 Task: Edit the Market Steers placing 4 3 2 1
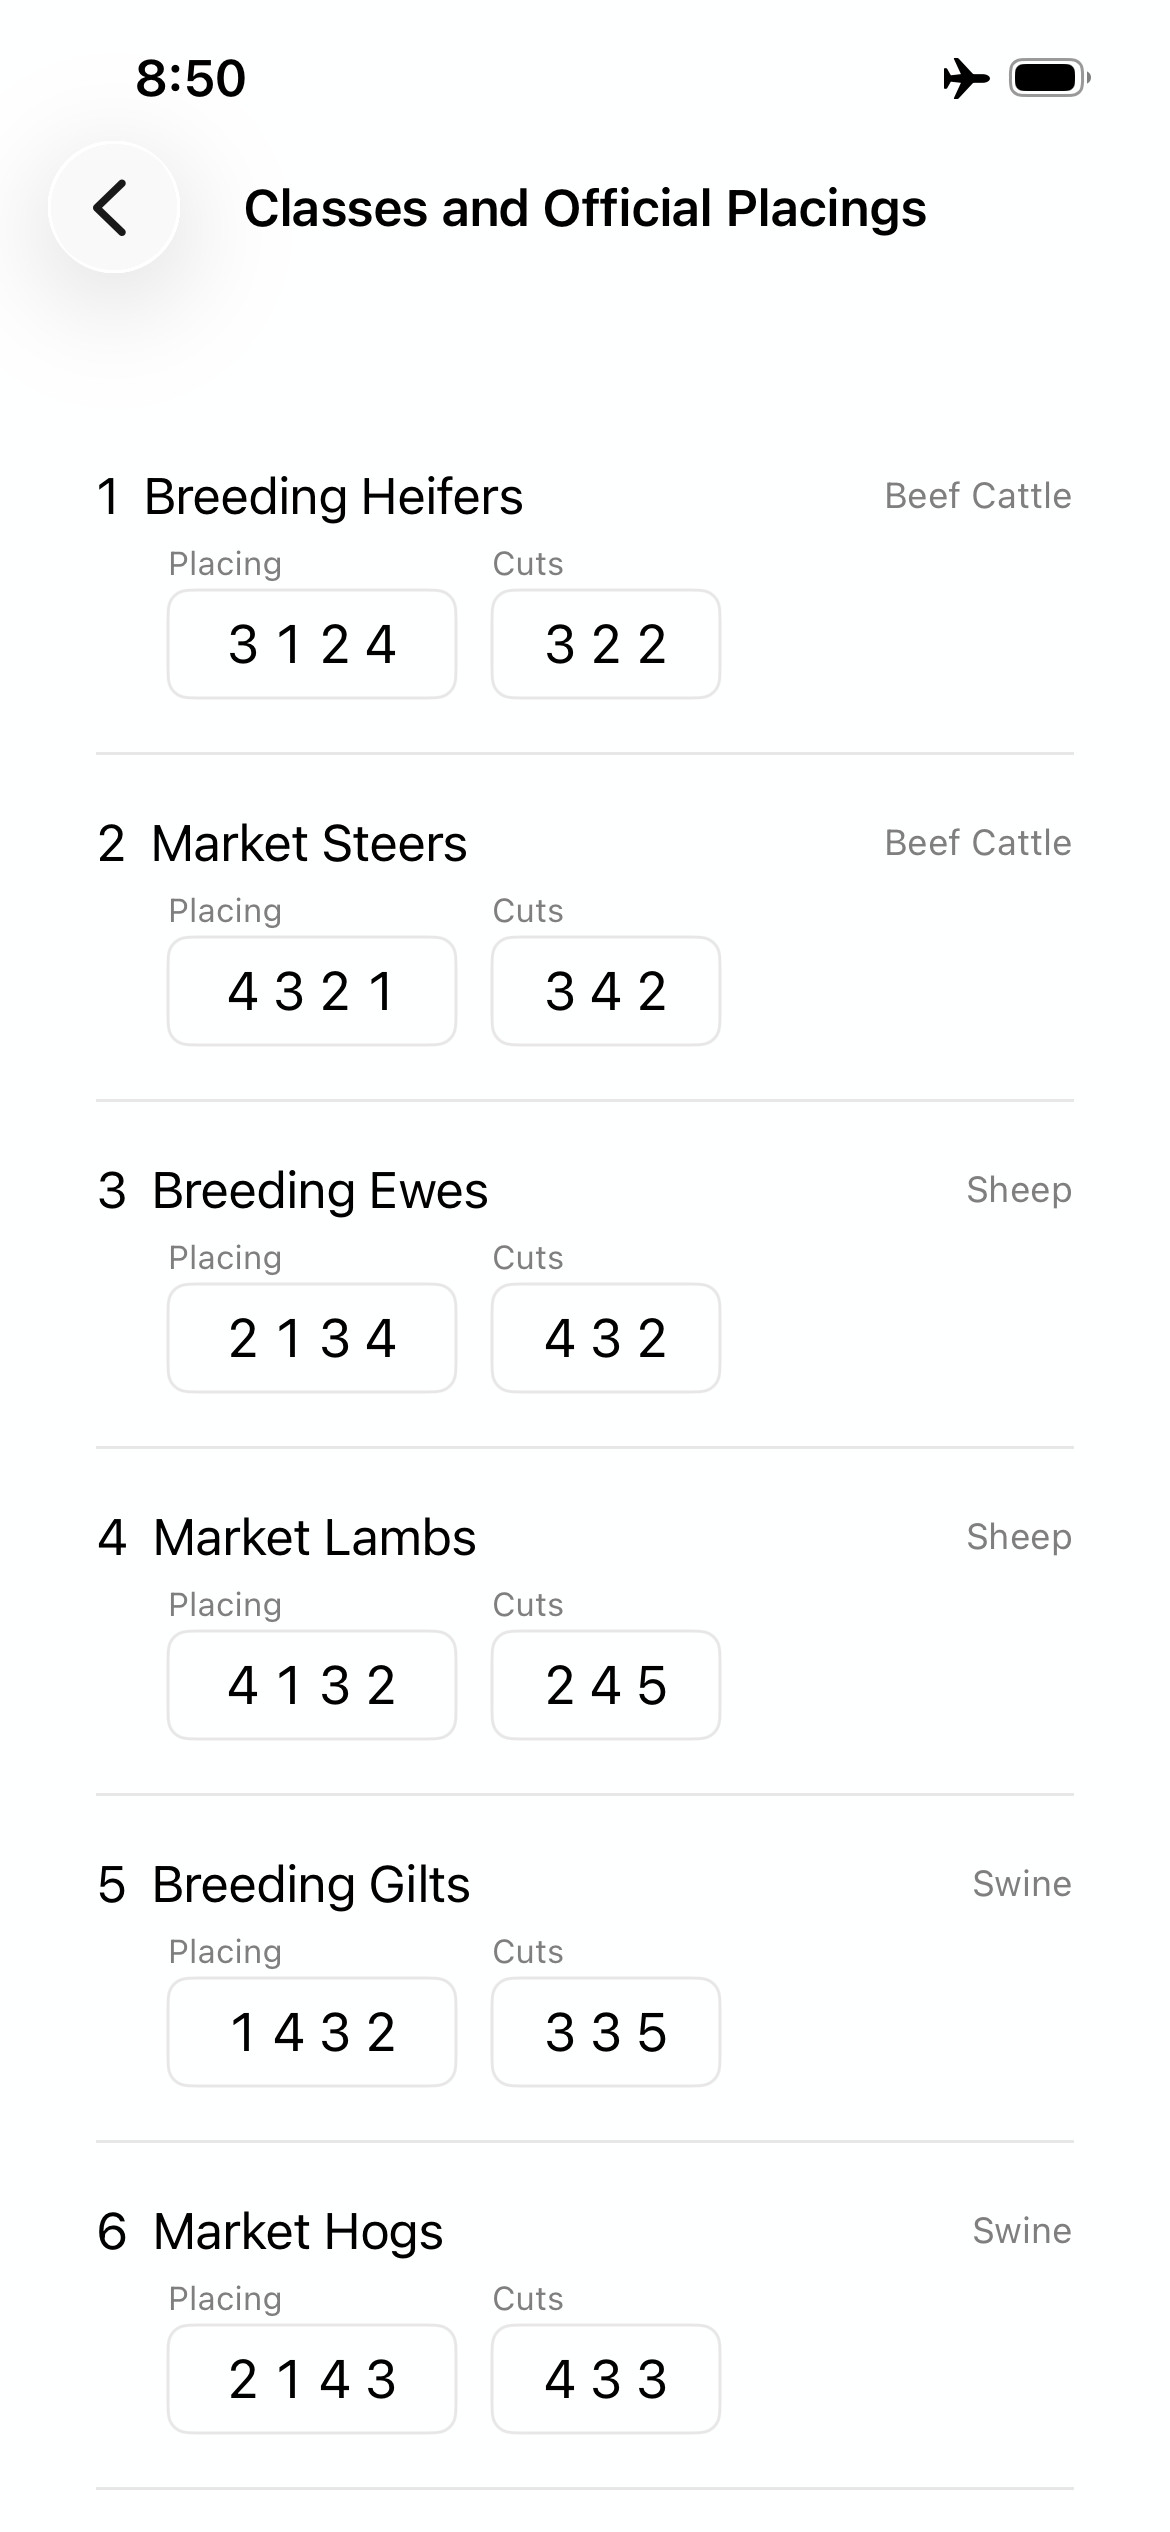[312, 991]
